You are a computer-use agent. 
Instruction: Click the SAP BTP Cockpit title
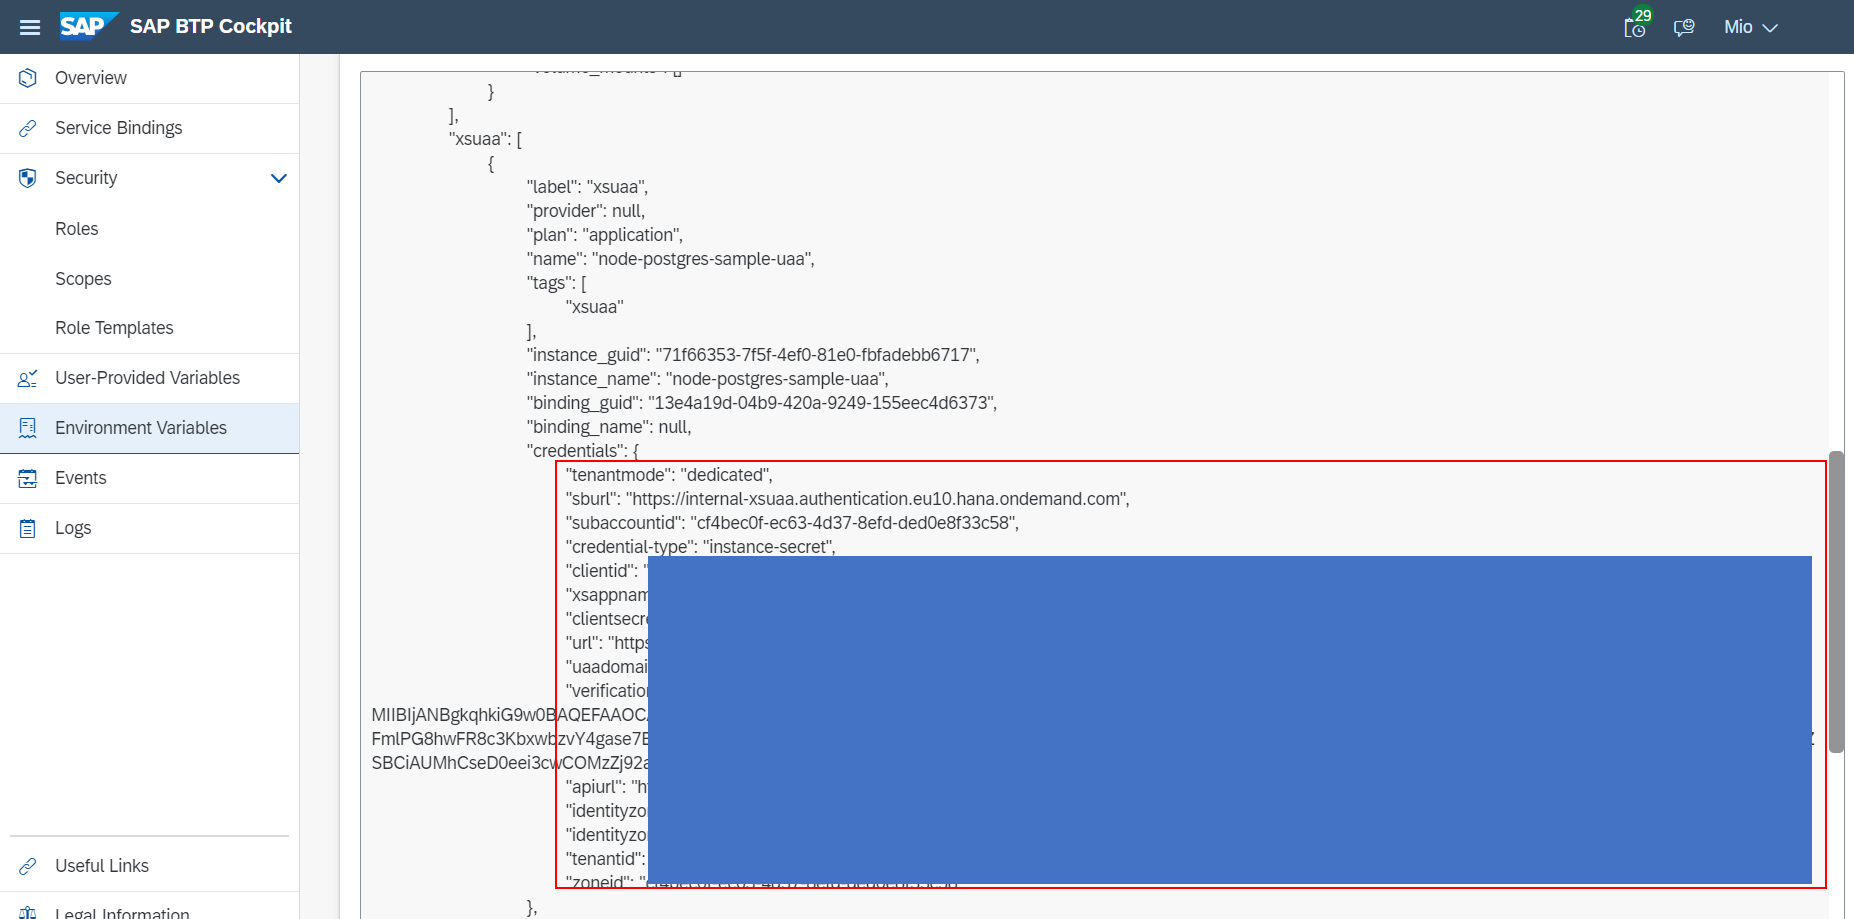211,26
